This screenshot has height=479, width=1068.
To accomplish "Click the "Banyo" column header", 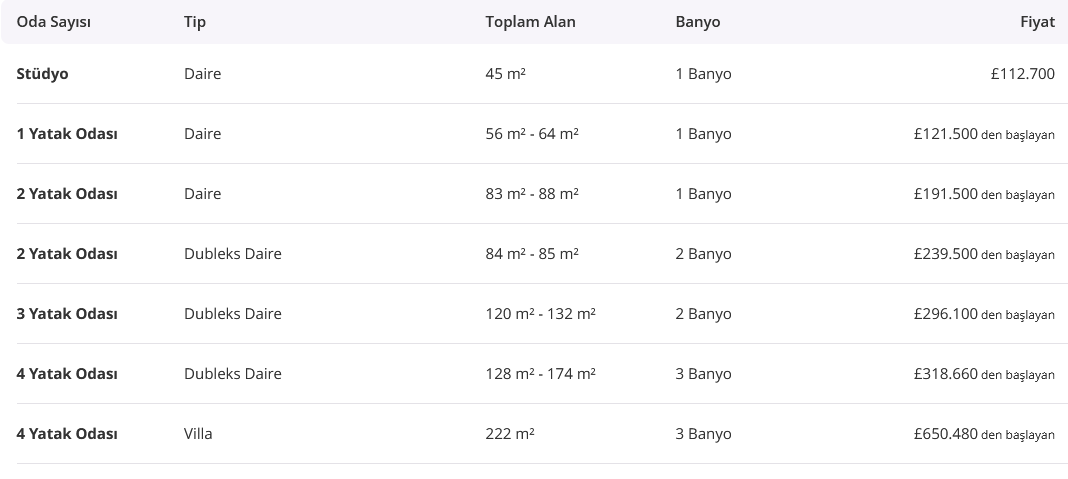I will (x=697, y=22).
